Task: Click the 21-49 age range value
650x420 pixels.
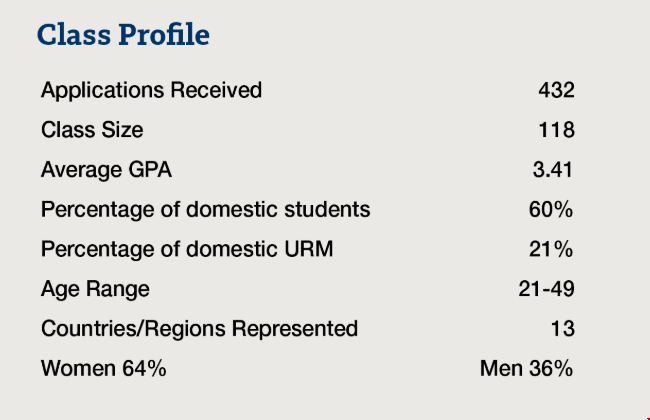Action: [546, 289]
